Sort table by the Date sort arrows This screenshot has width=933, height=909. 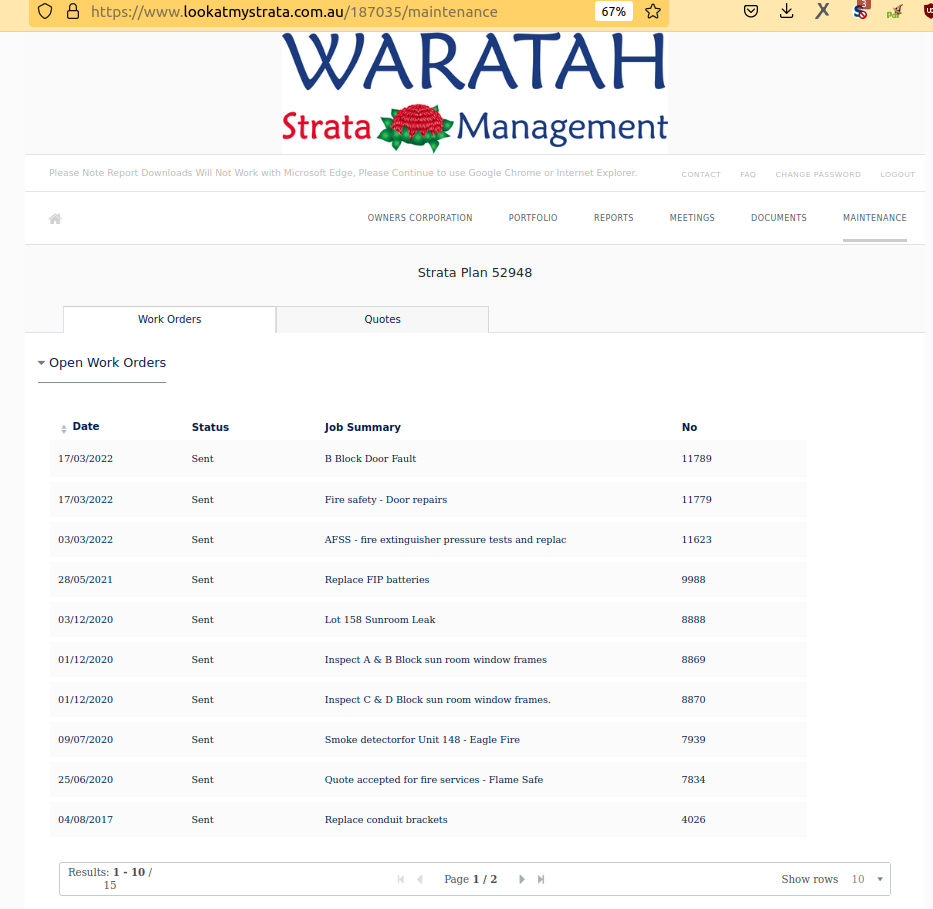[x=64, y=429]
